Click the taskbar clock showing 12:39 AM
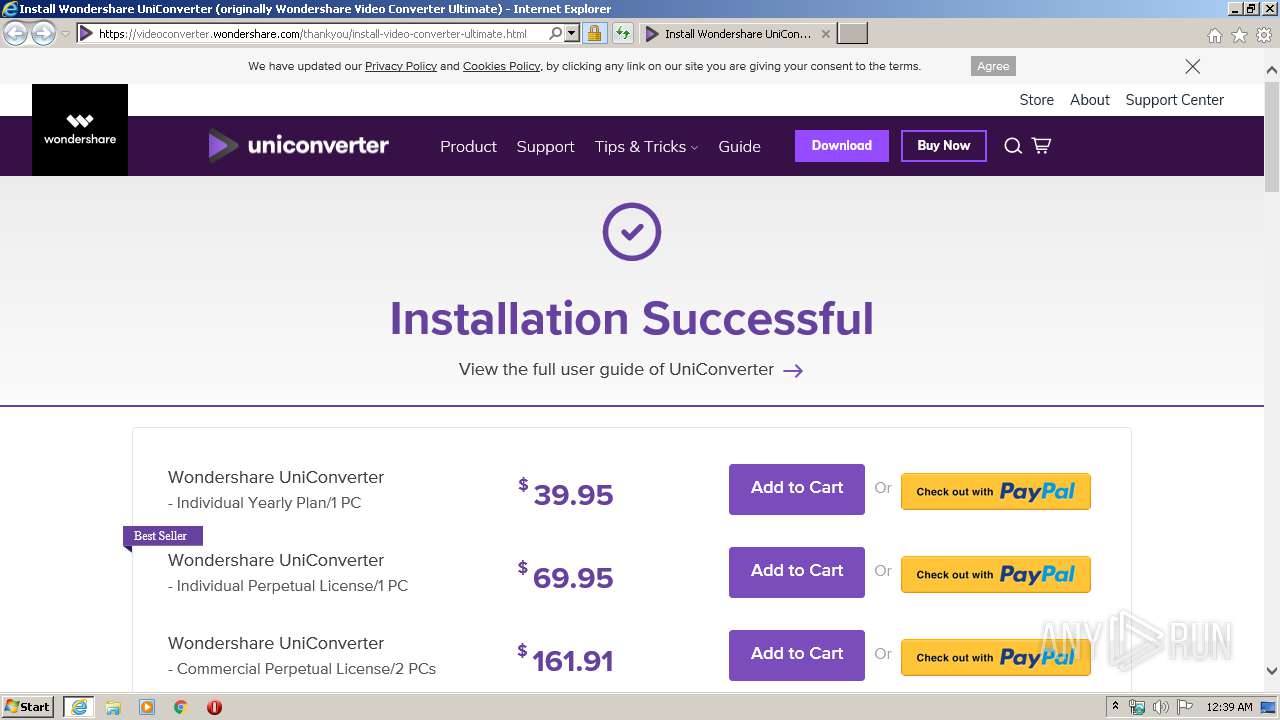Screen dimensions: 1280x720 (x=1229, y=707)
